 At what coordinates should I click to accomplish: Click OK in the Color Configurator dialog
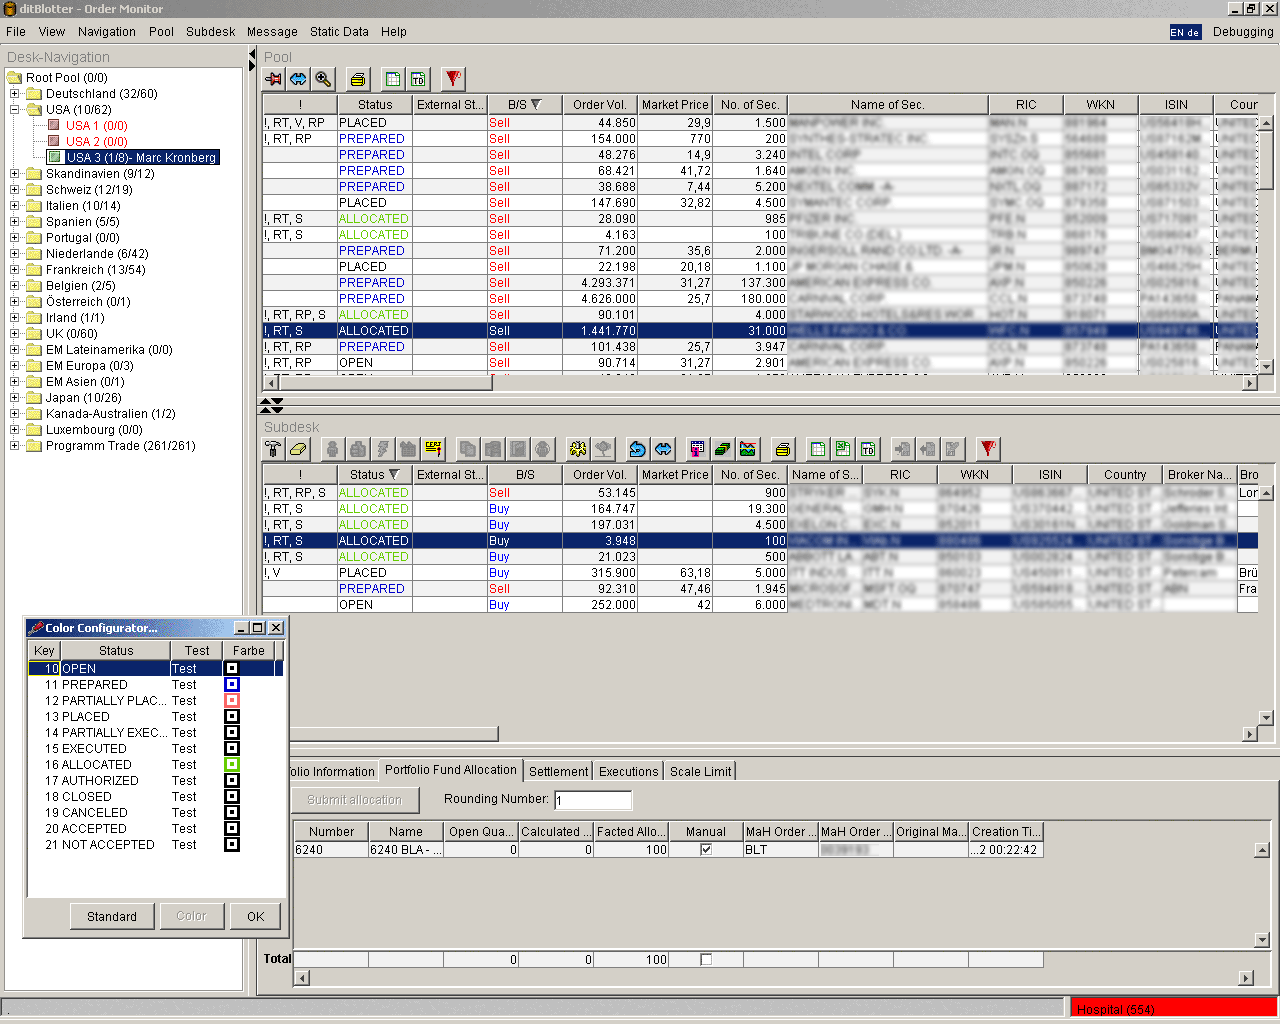pyautogui.click(x=256, y=916)
